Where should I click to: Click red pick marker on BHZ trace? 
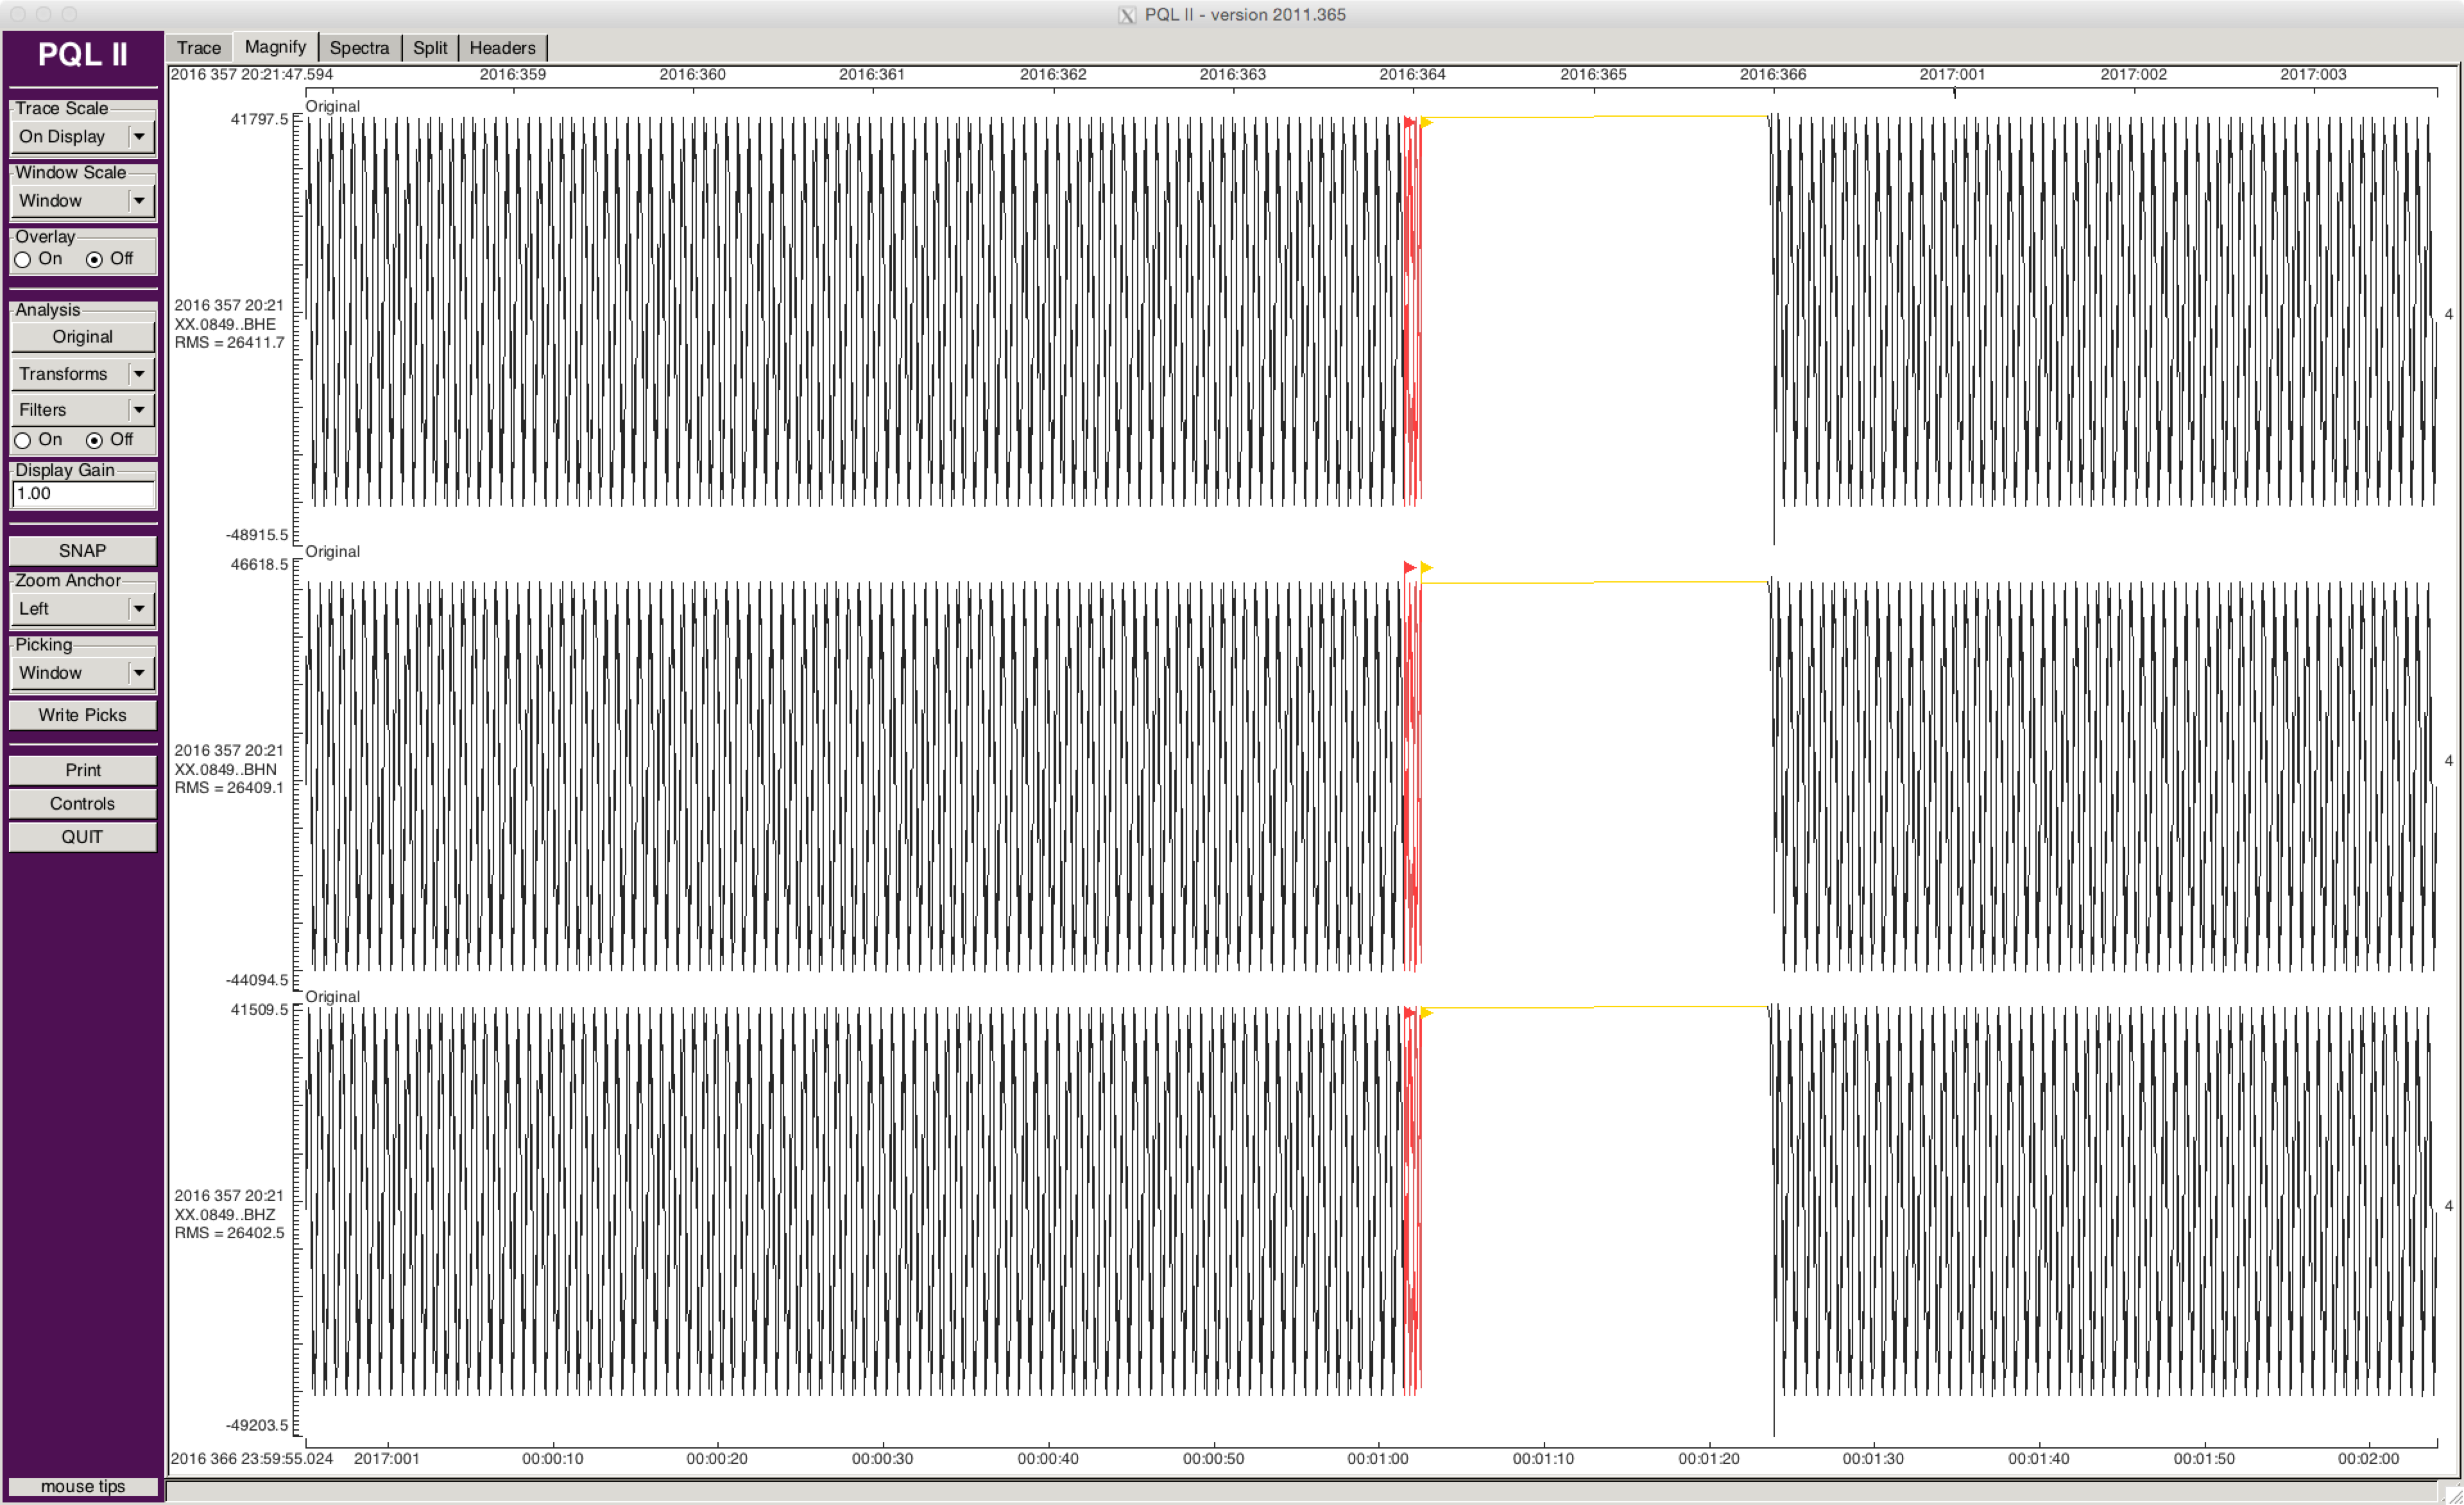1409,1013
